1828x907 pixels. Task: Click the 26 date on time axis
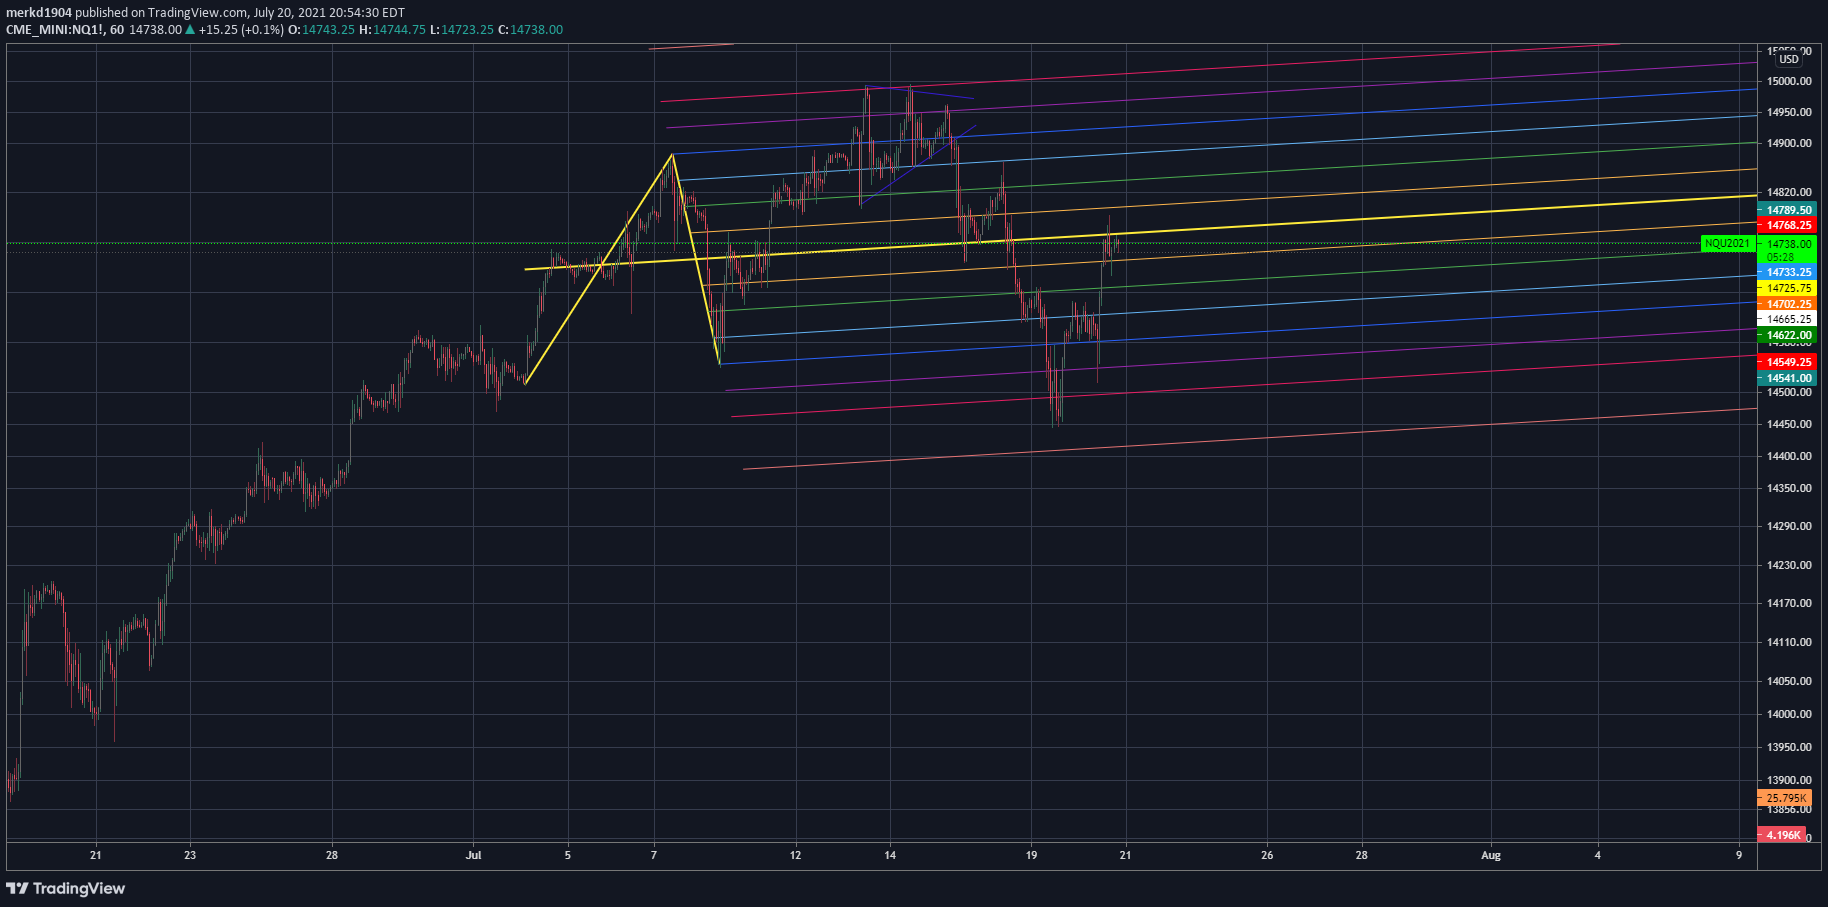tap(1267, 855)
